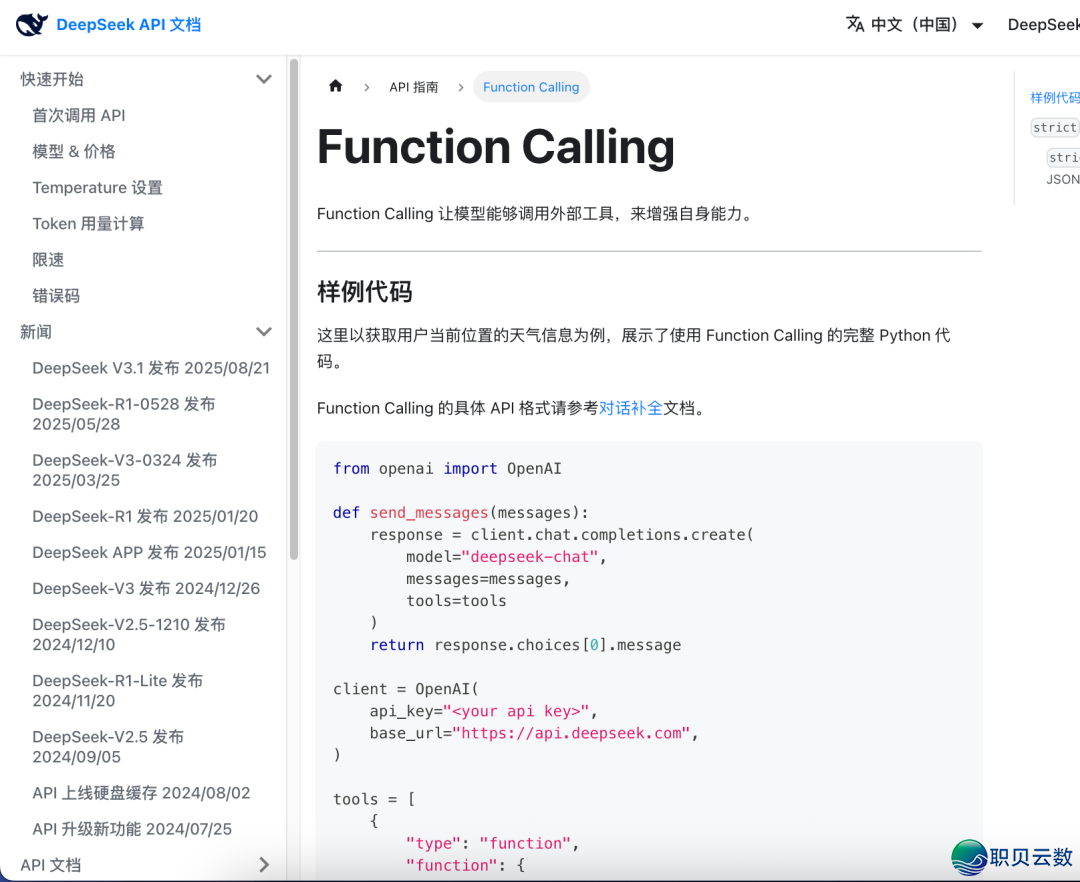Open 限速 sidebar page
1080x882 pixels.
point(48,260)
